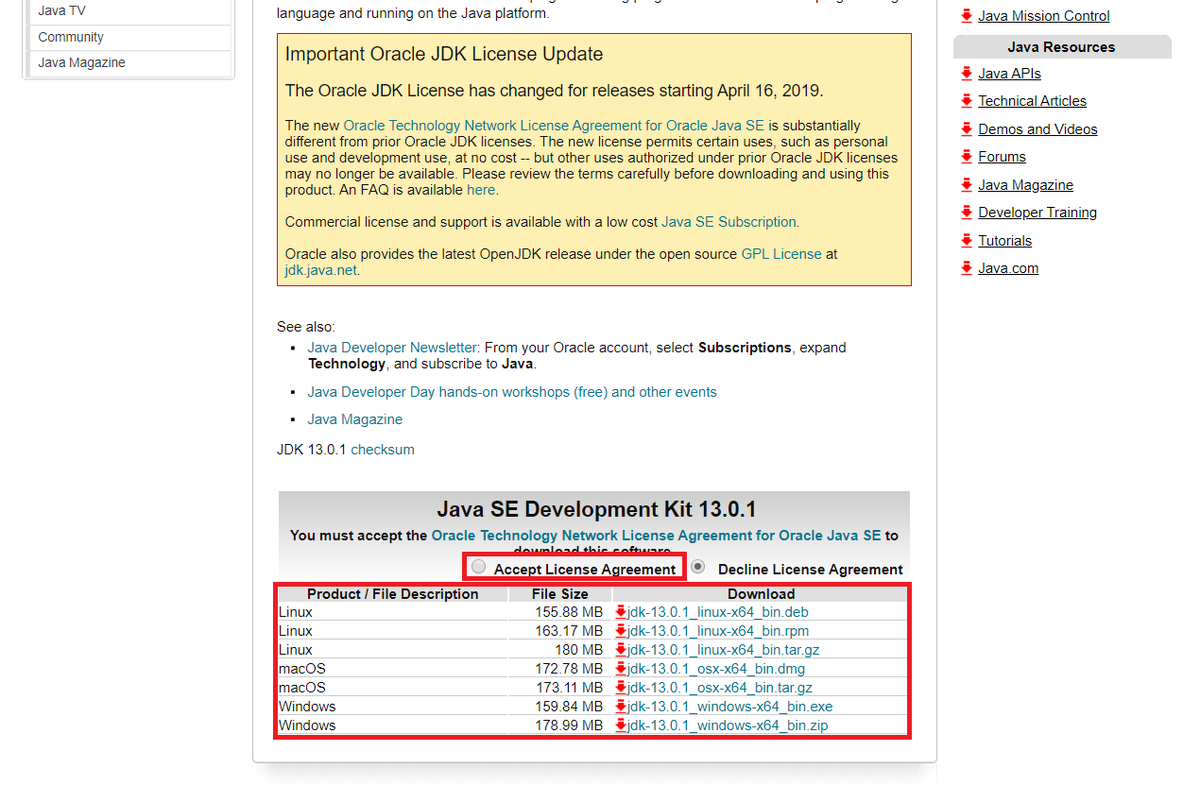The image size is (1200, 802).
Task: Click the red arrow icon next to Java Mission Control
Action: [966, 15]
